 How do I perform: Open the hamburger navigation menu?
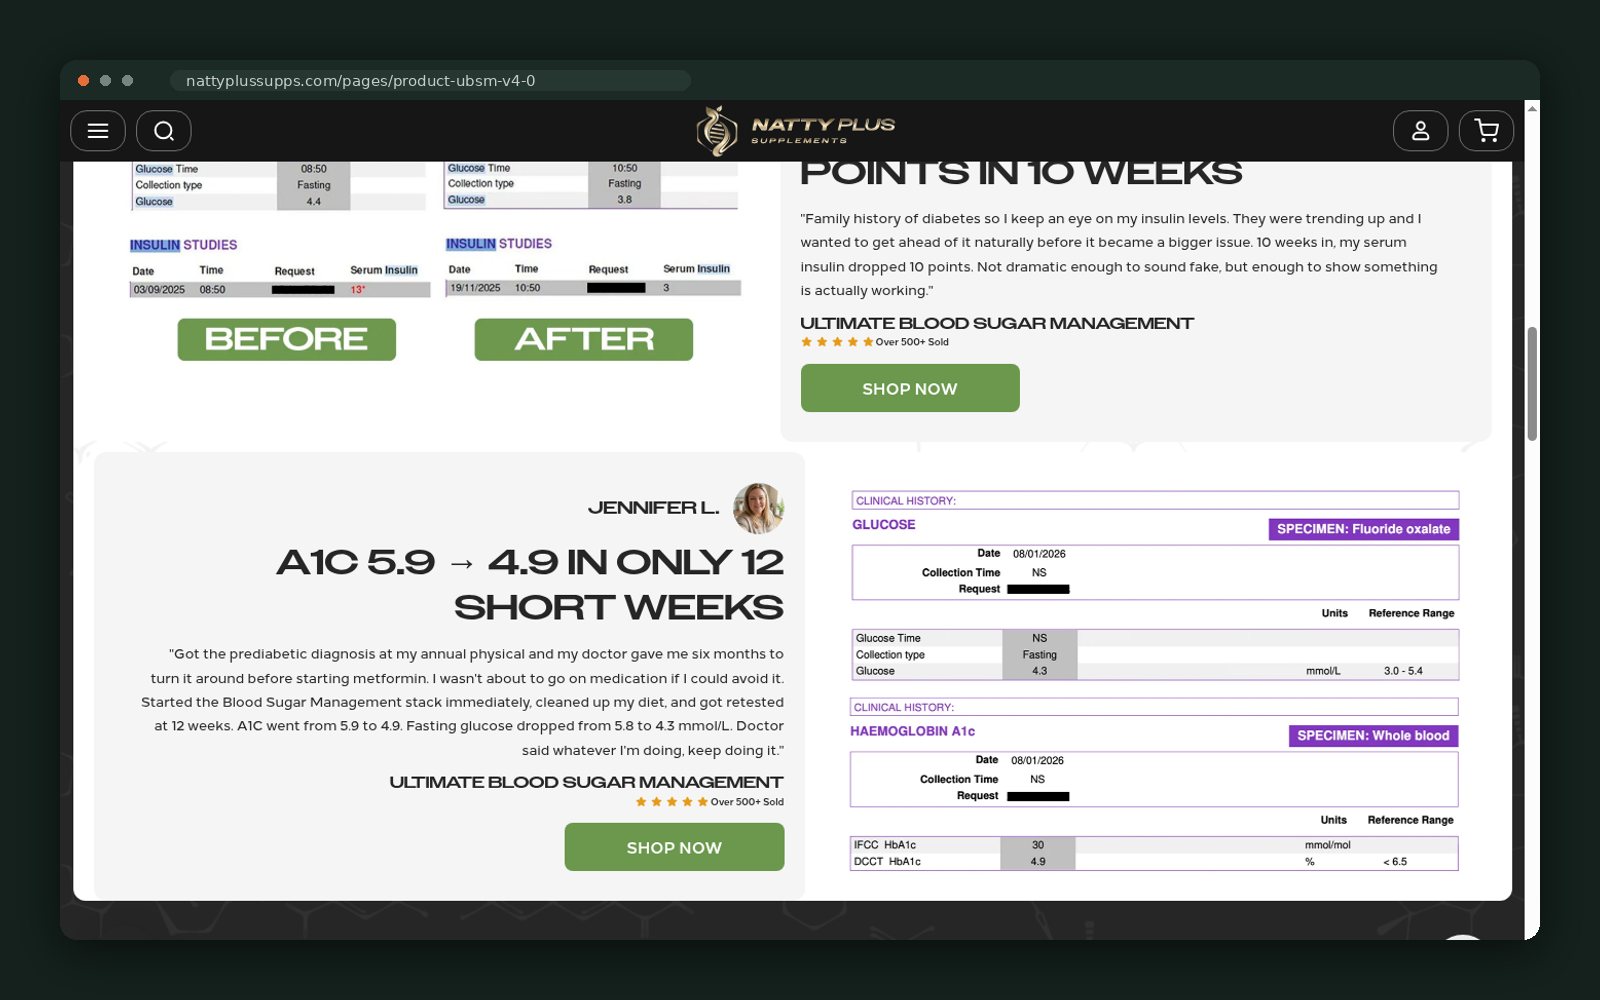(98, 131)
